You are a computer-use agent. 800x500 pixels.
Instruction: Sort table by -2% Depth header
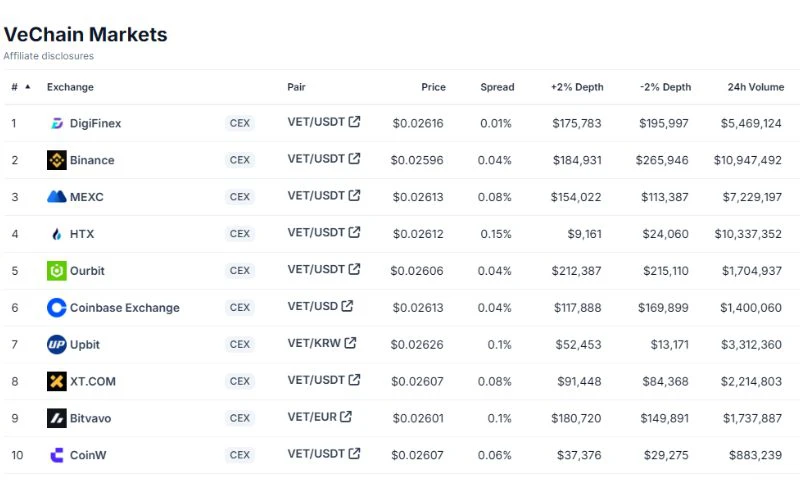tap(665, 87)
